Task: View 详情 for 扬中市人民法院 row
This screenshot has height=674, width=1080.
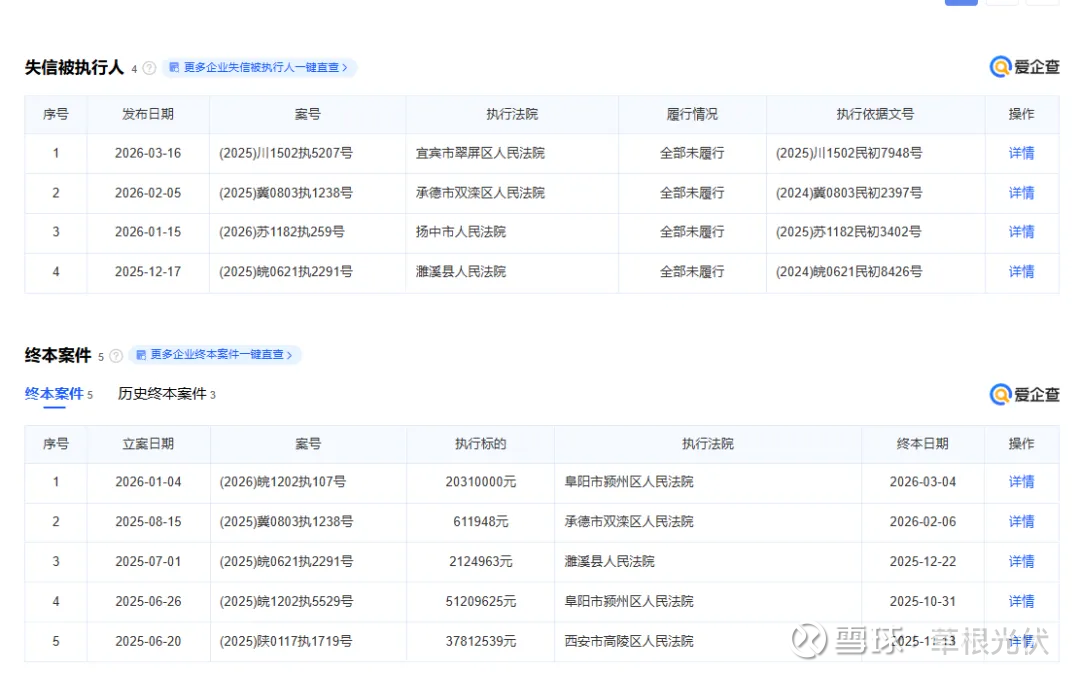Action: tap(1021, 232)
